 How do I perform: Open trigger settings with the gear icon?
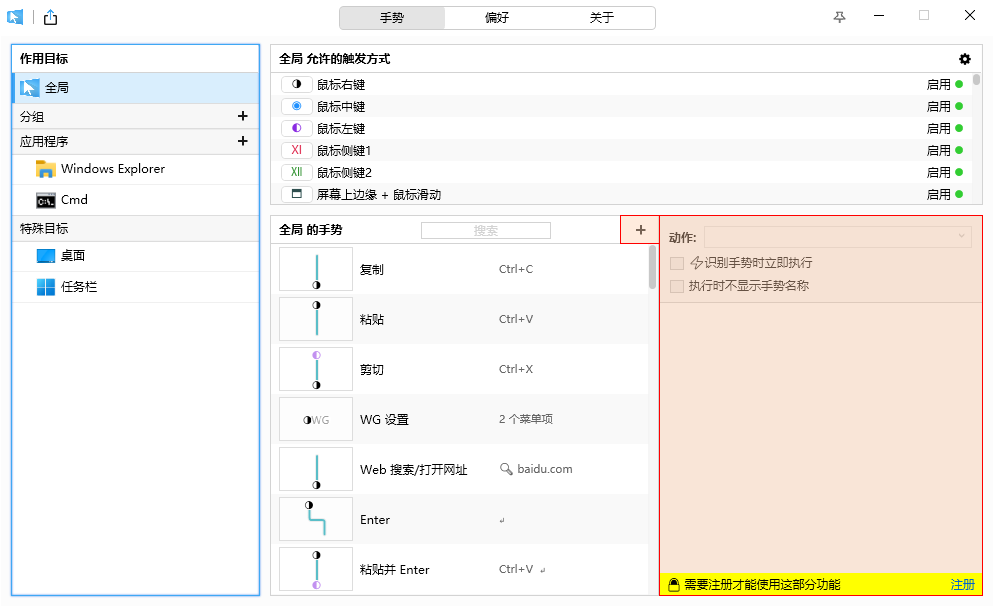[x=964, y=59]
